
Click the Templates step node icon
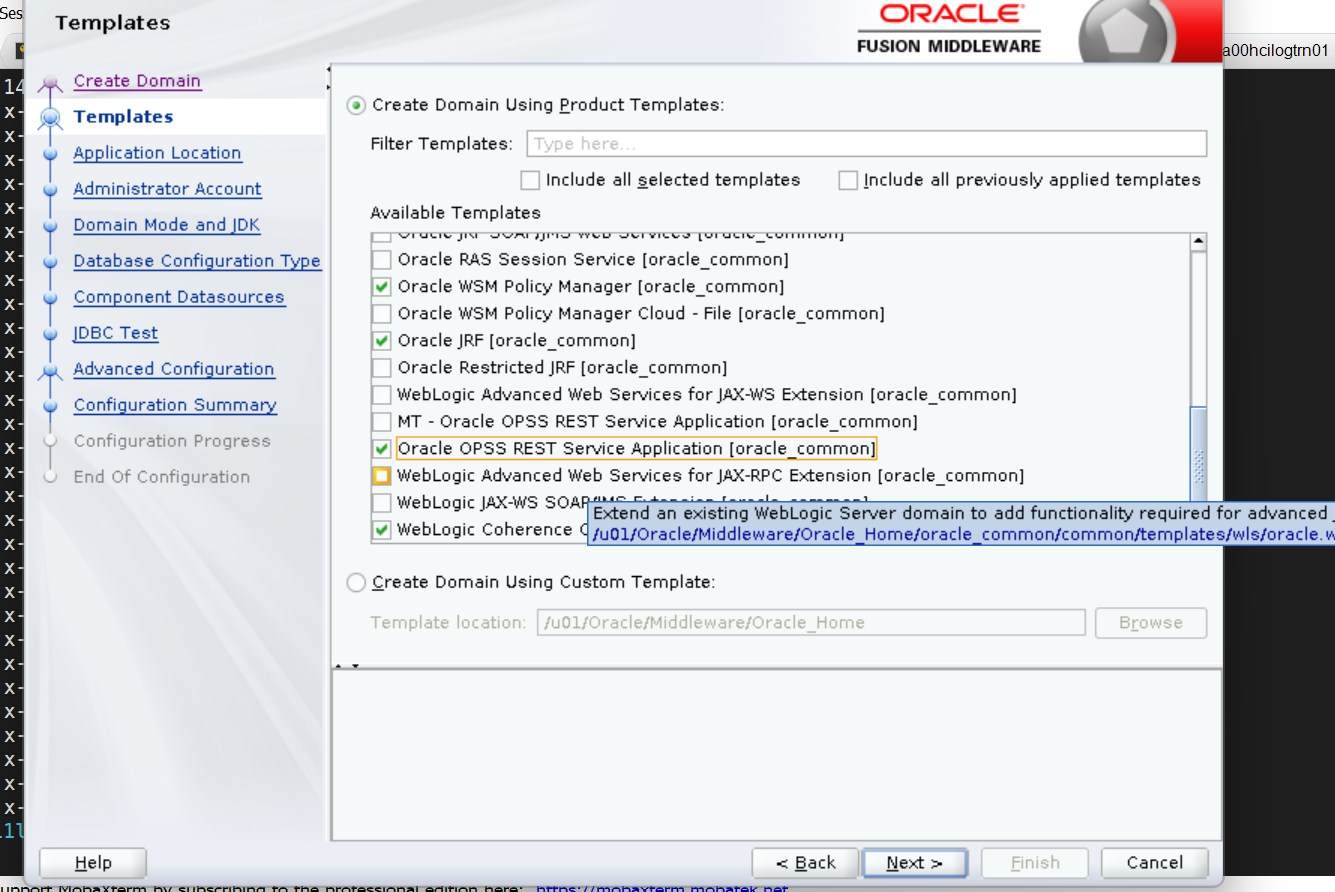tap(50, 118)
